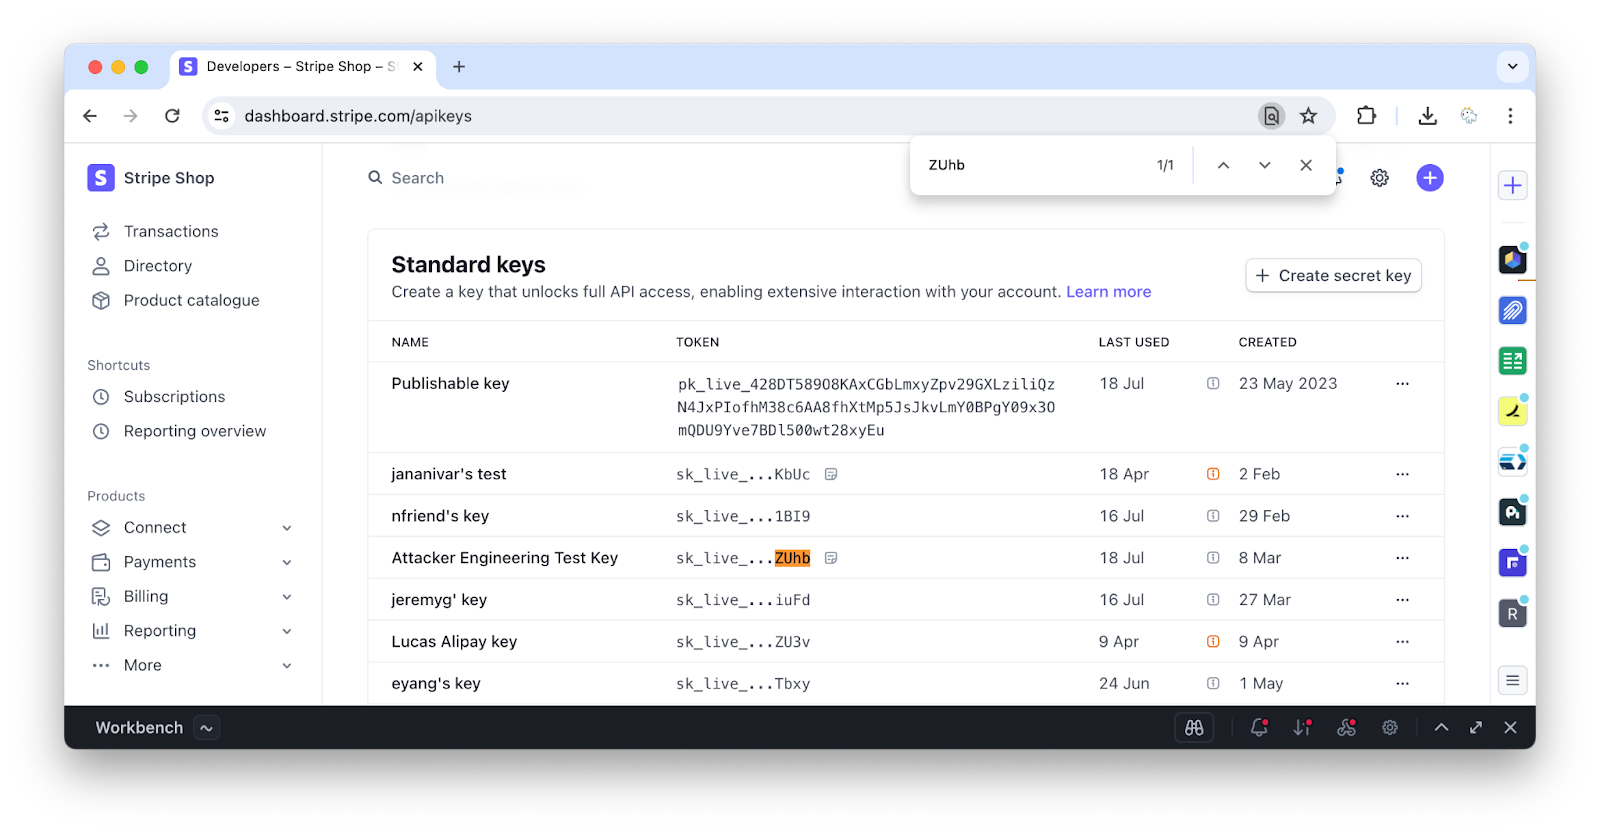Click Create secret key button
The height and width of the screenshot is (834, 1600).
pyautogui.click(x=1333, y=276)
